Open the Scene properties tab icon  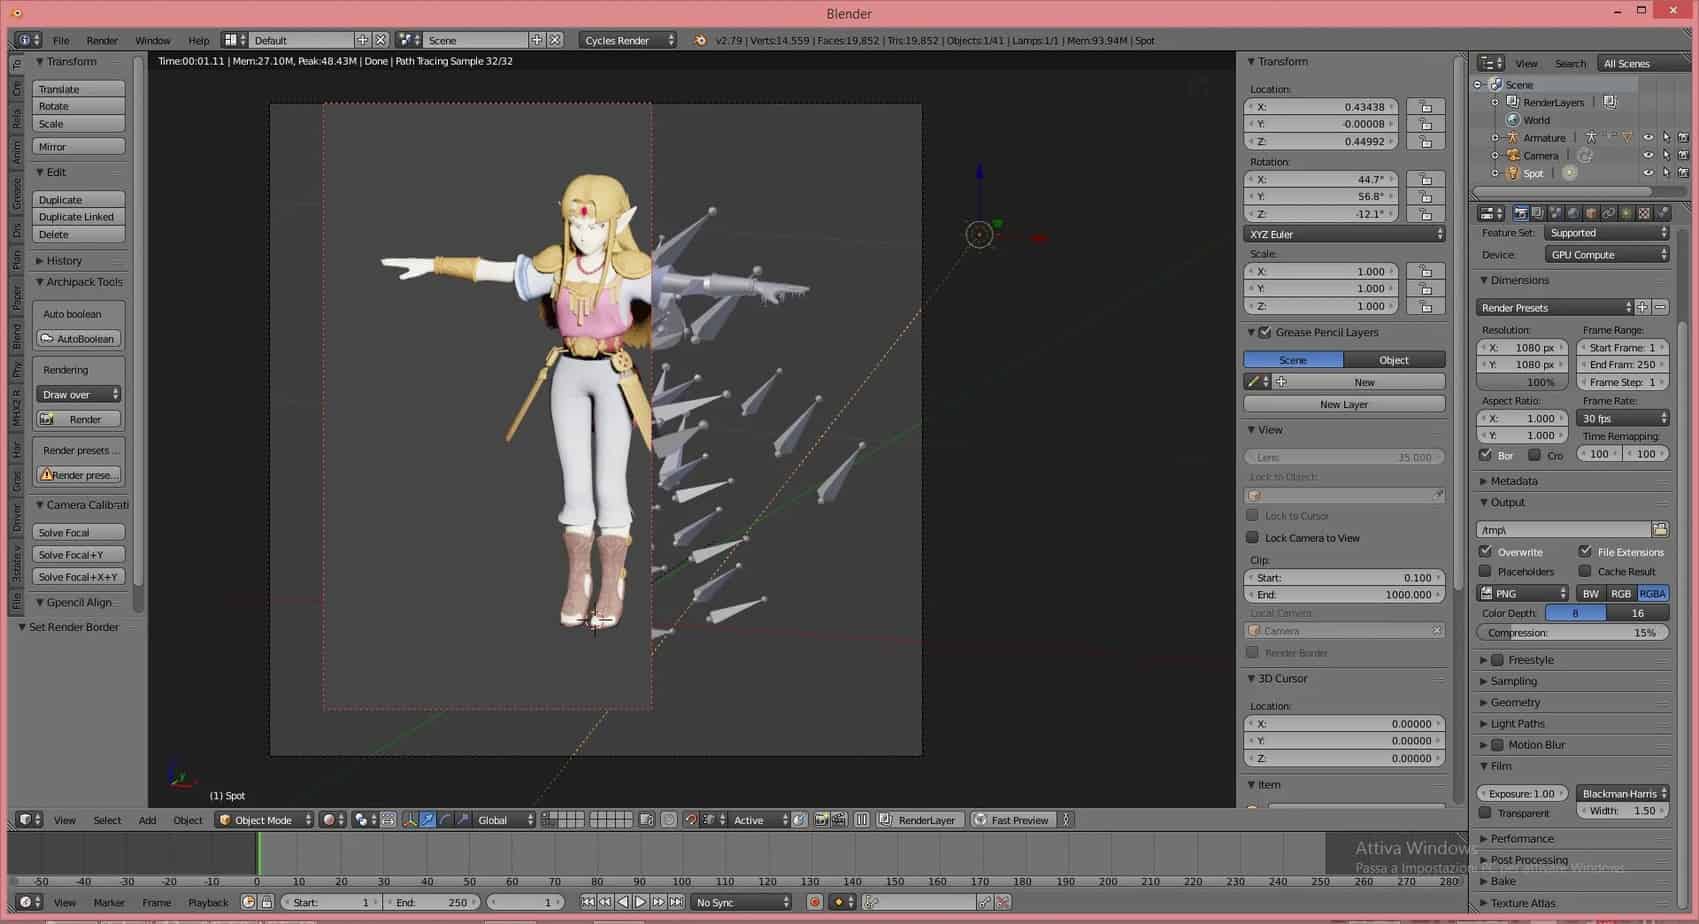(x=1555, y=213)
